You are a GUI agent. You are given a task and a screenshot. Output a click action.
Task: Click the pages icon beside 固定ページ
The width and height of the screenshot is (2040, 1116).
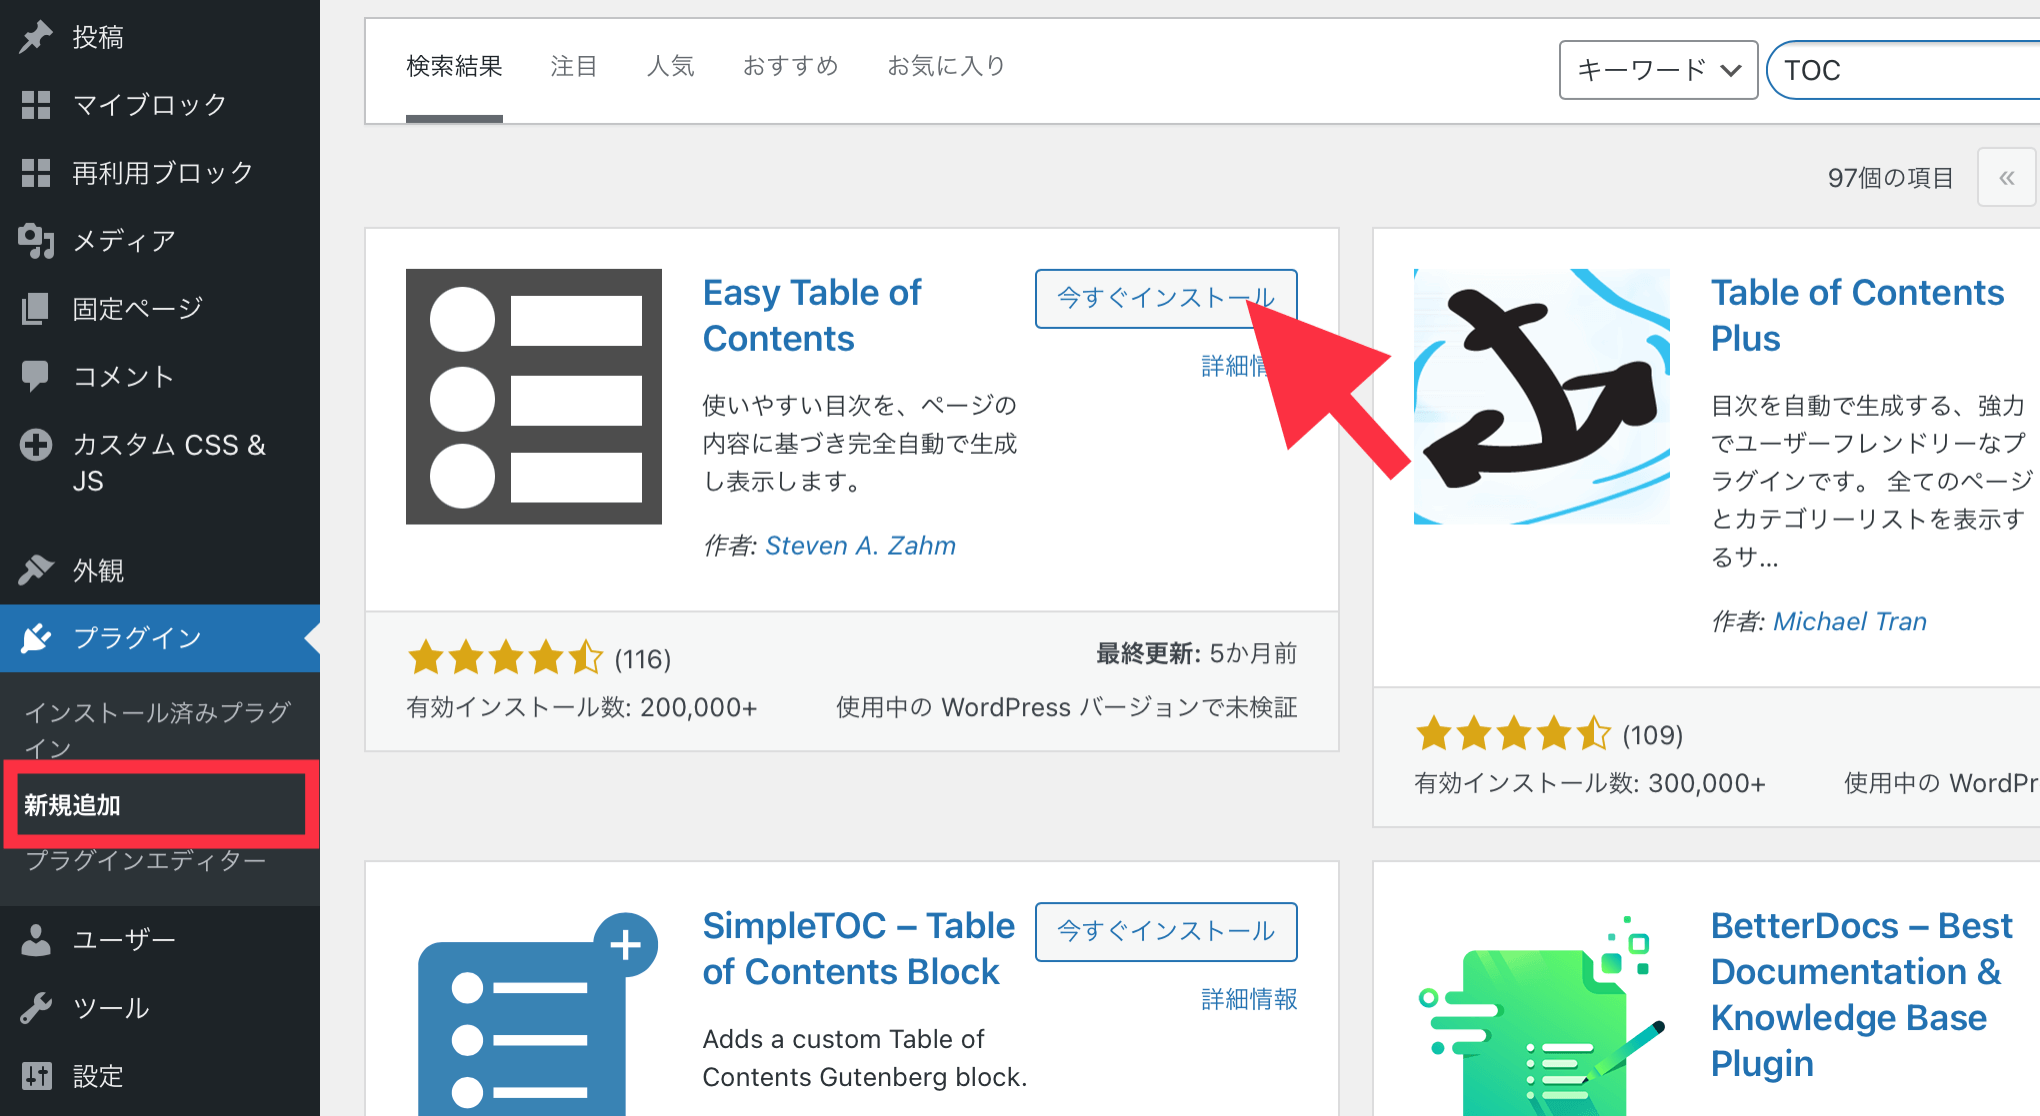coord(36,309)
